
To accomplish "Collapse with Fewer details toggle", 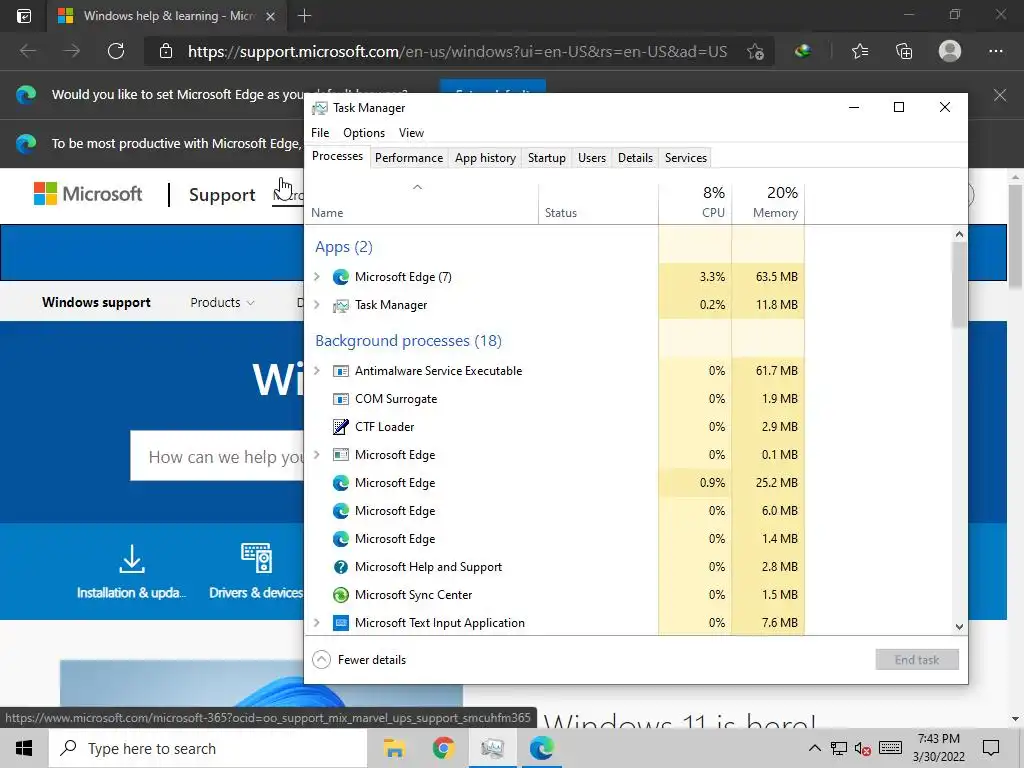I will tap(359, 660).
